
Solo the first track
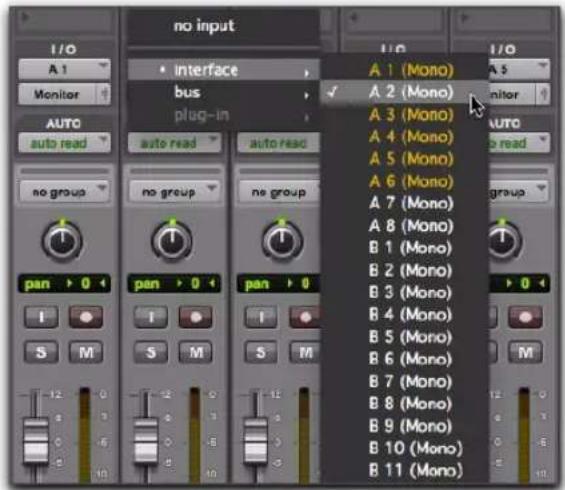[x=41, y=352]
